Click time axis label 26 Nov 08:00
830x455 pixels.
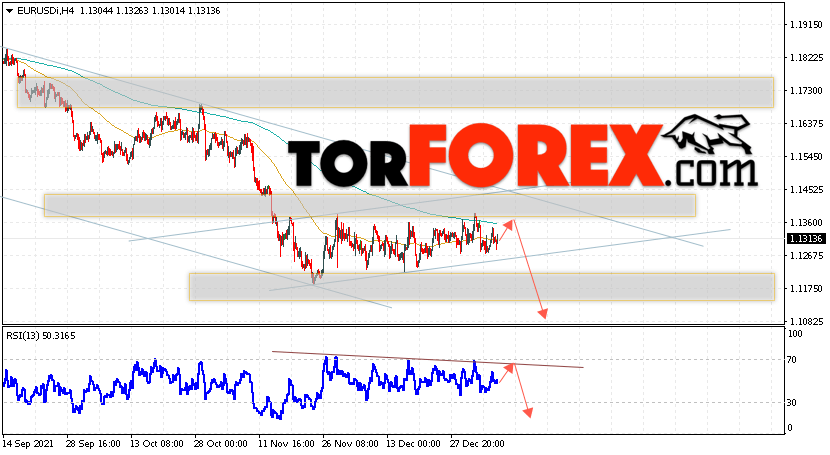click(x=350, y=443)
